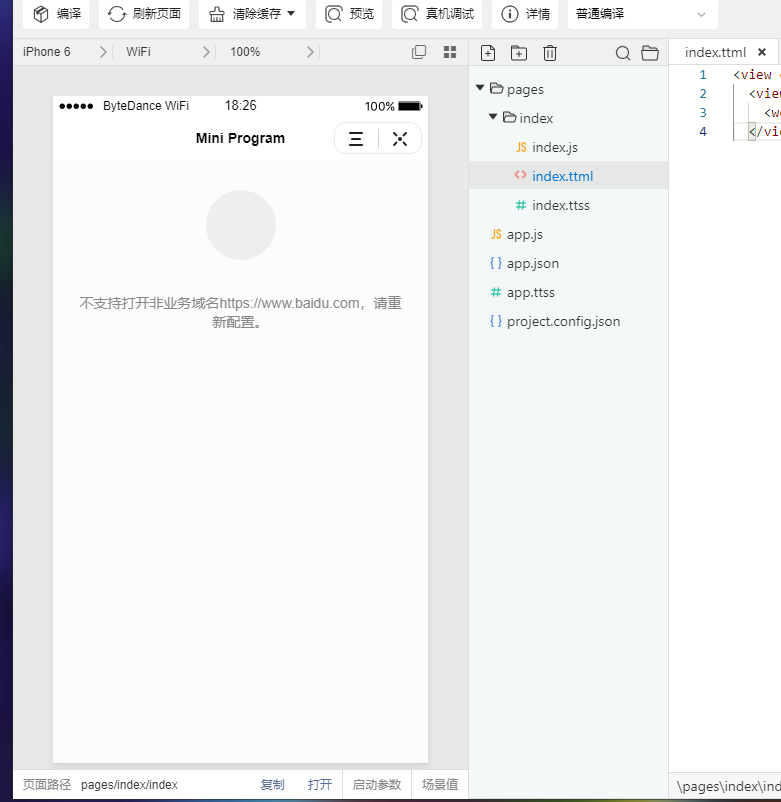781x802 pixels.
Task: Switch to the index.ttml editor tab
Action: [x=715, y=52]
